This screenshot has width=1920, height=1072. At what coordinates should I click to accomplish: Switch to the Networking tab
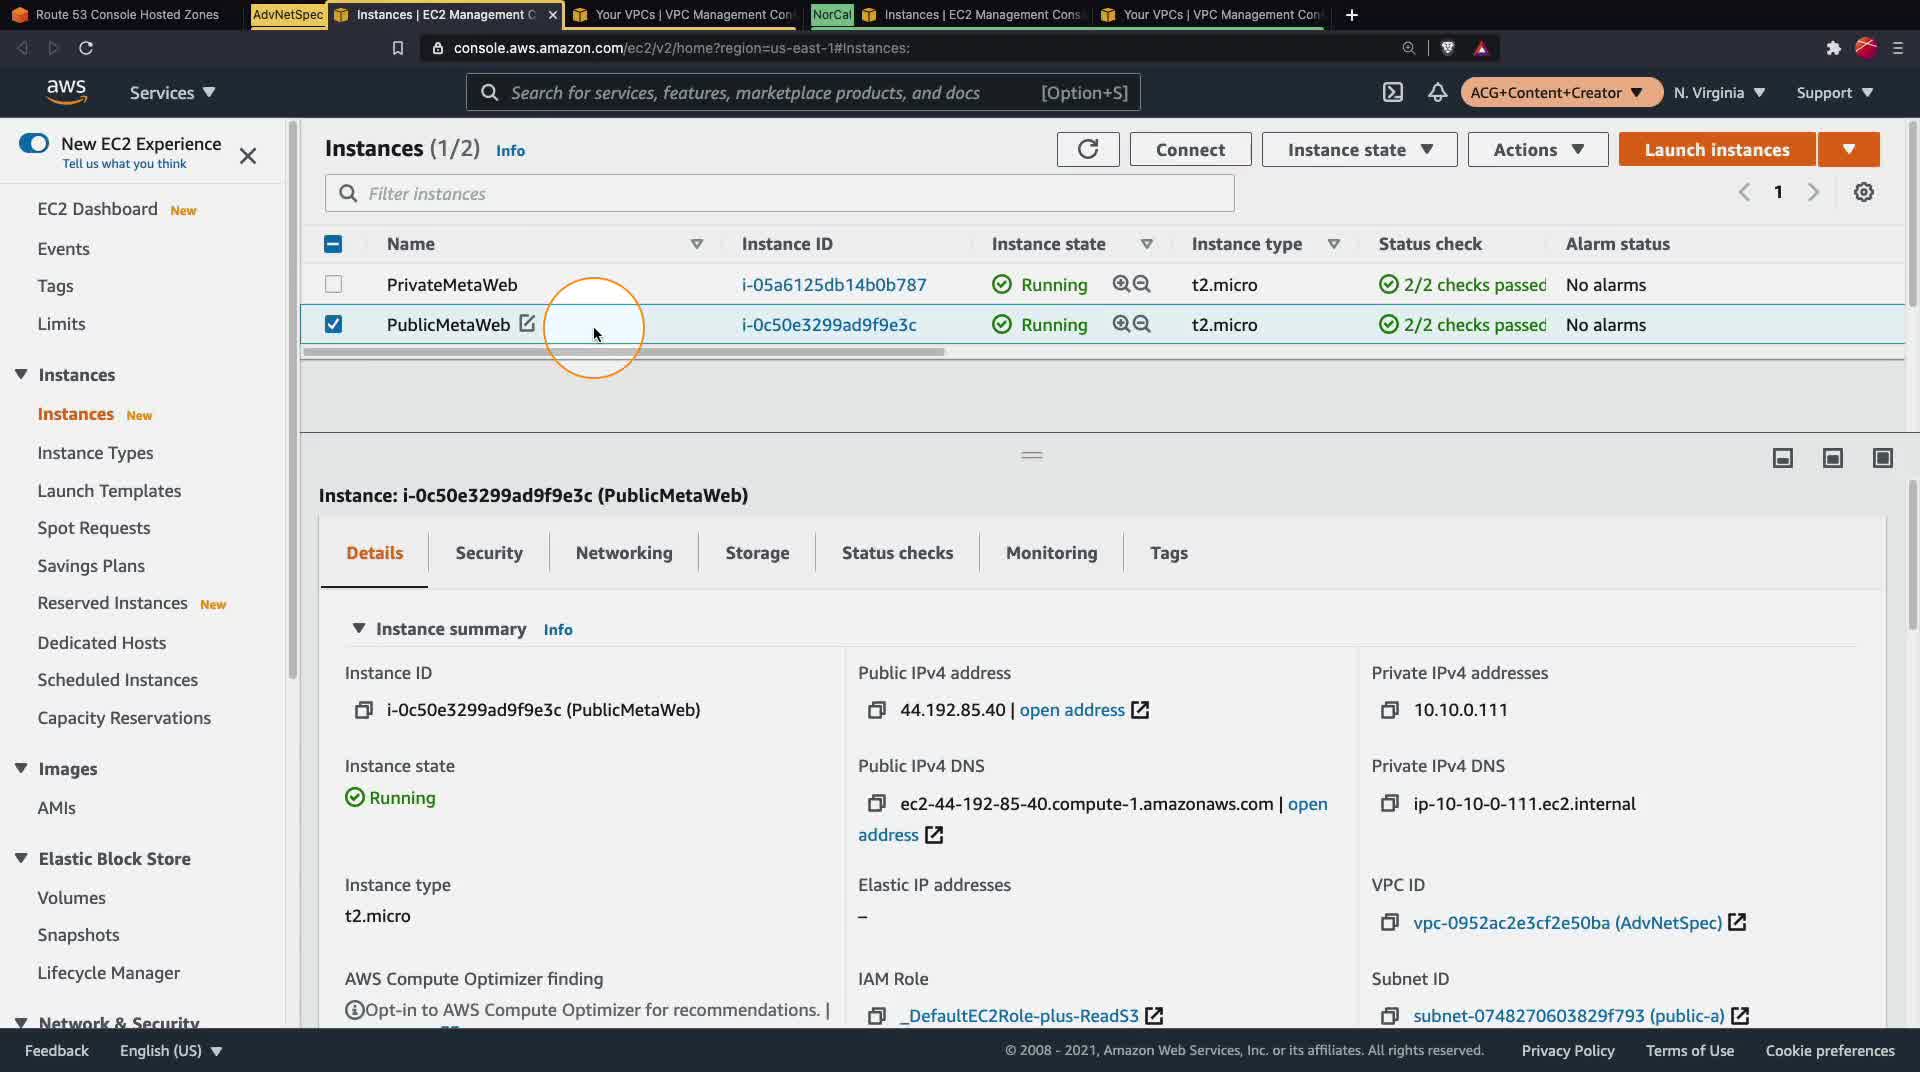(x=624, y=553)
